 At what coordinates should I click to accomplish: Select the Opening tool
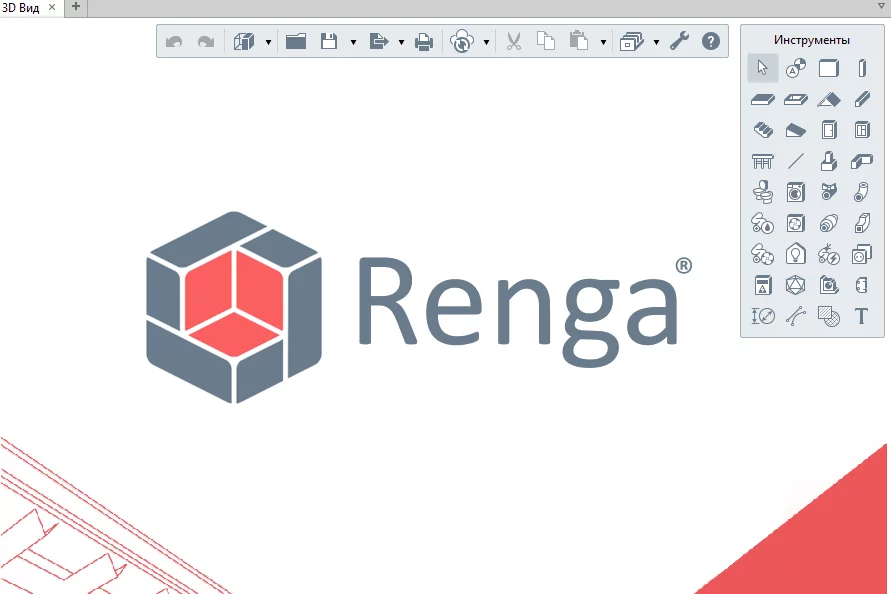(796, 99)
